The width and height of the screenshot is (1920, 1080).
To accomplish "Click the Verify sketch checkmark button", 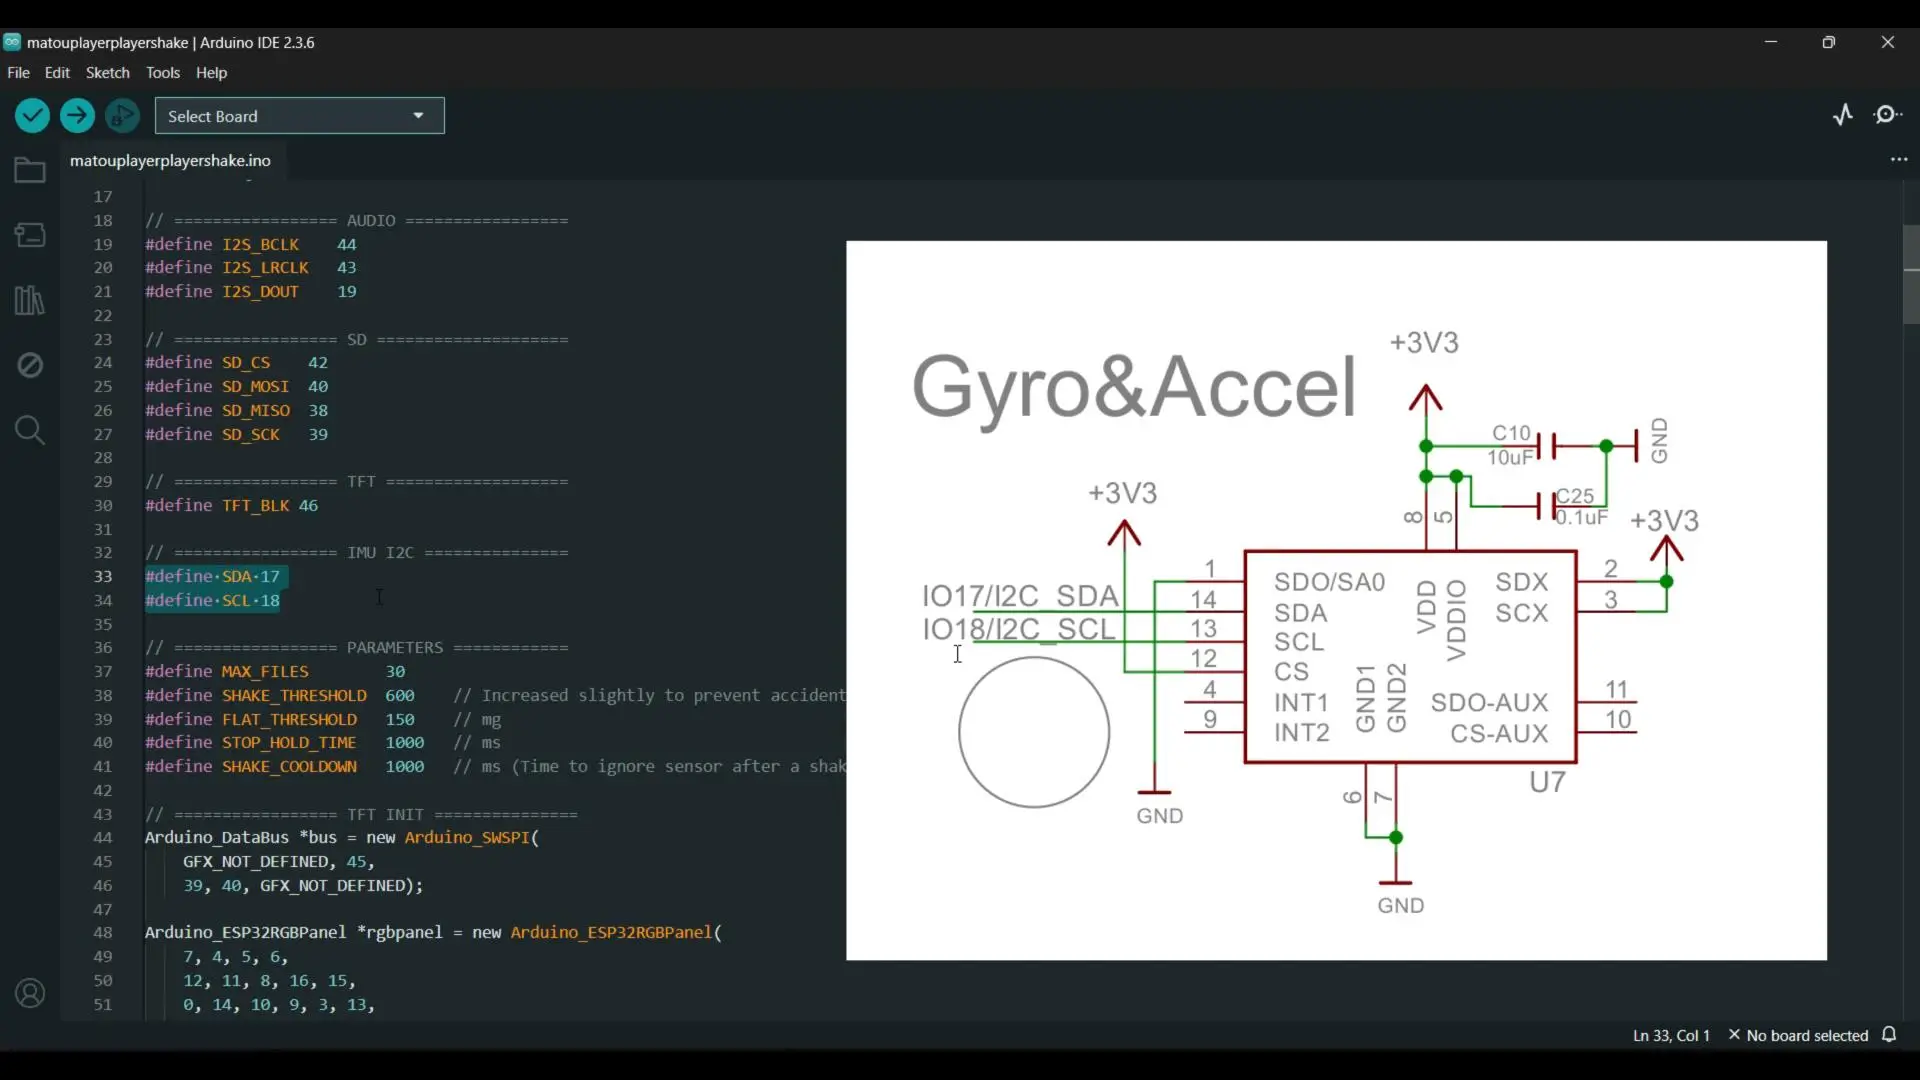I will 32,116.
